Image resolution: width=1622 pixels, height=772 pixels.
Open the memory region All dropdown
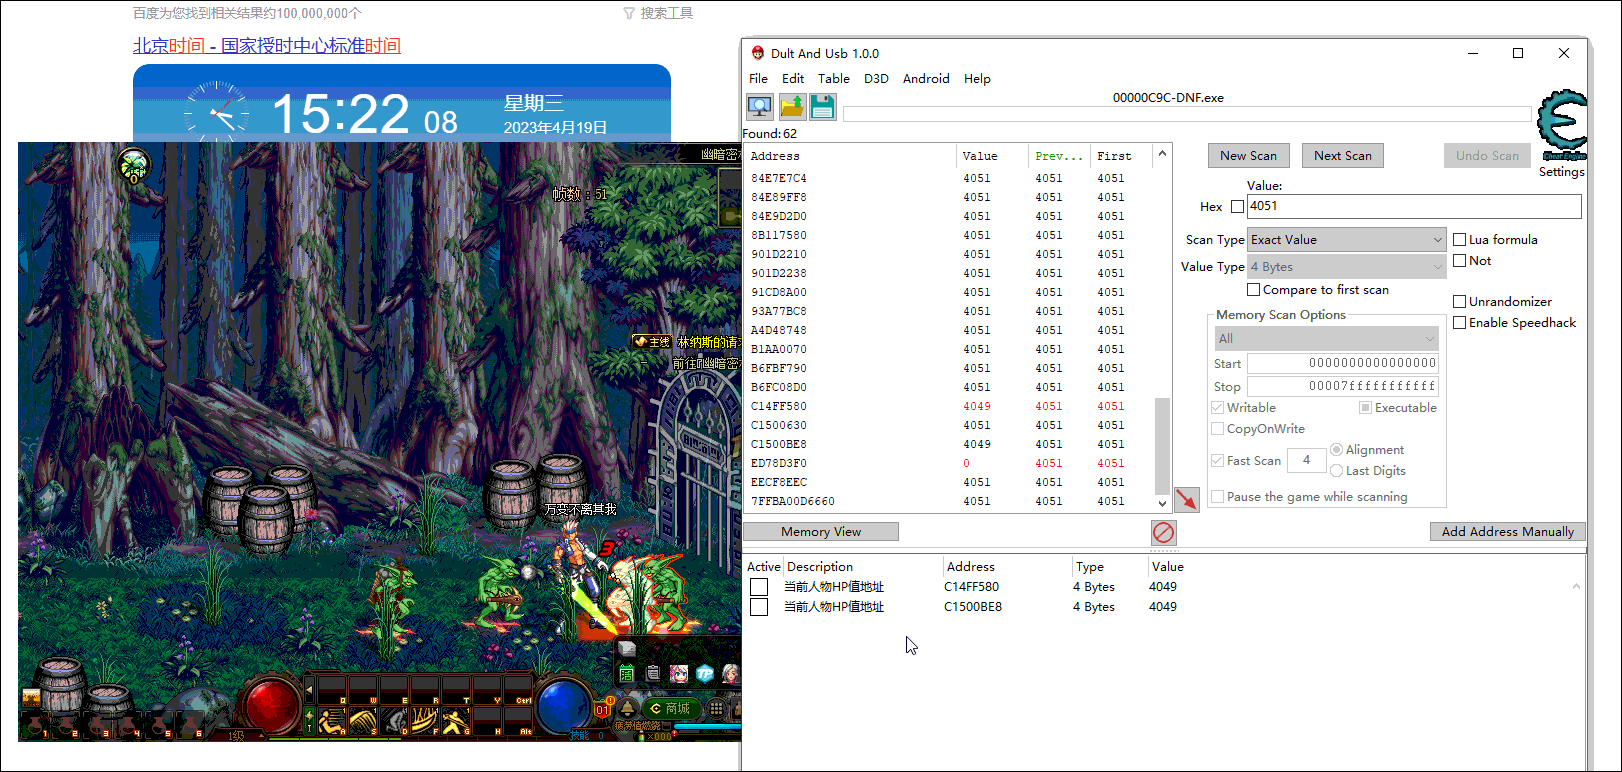1327,339
